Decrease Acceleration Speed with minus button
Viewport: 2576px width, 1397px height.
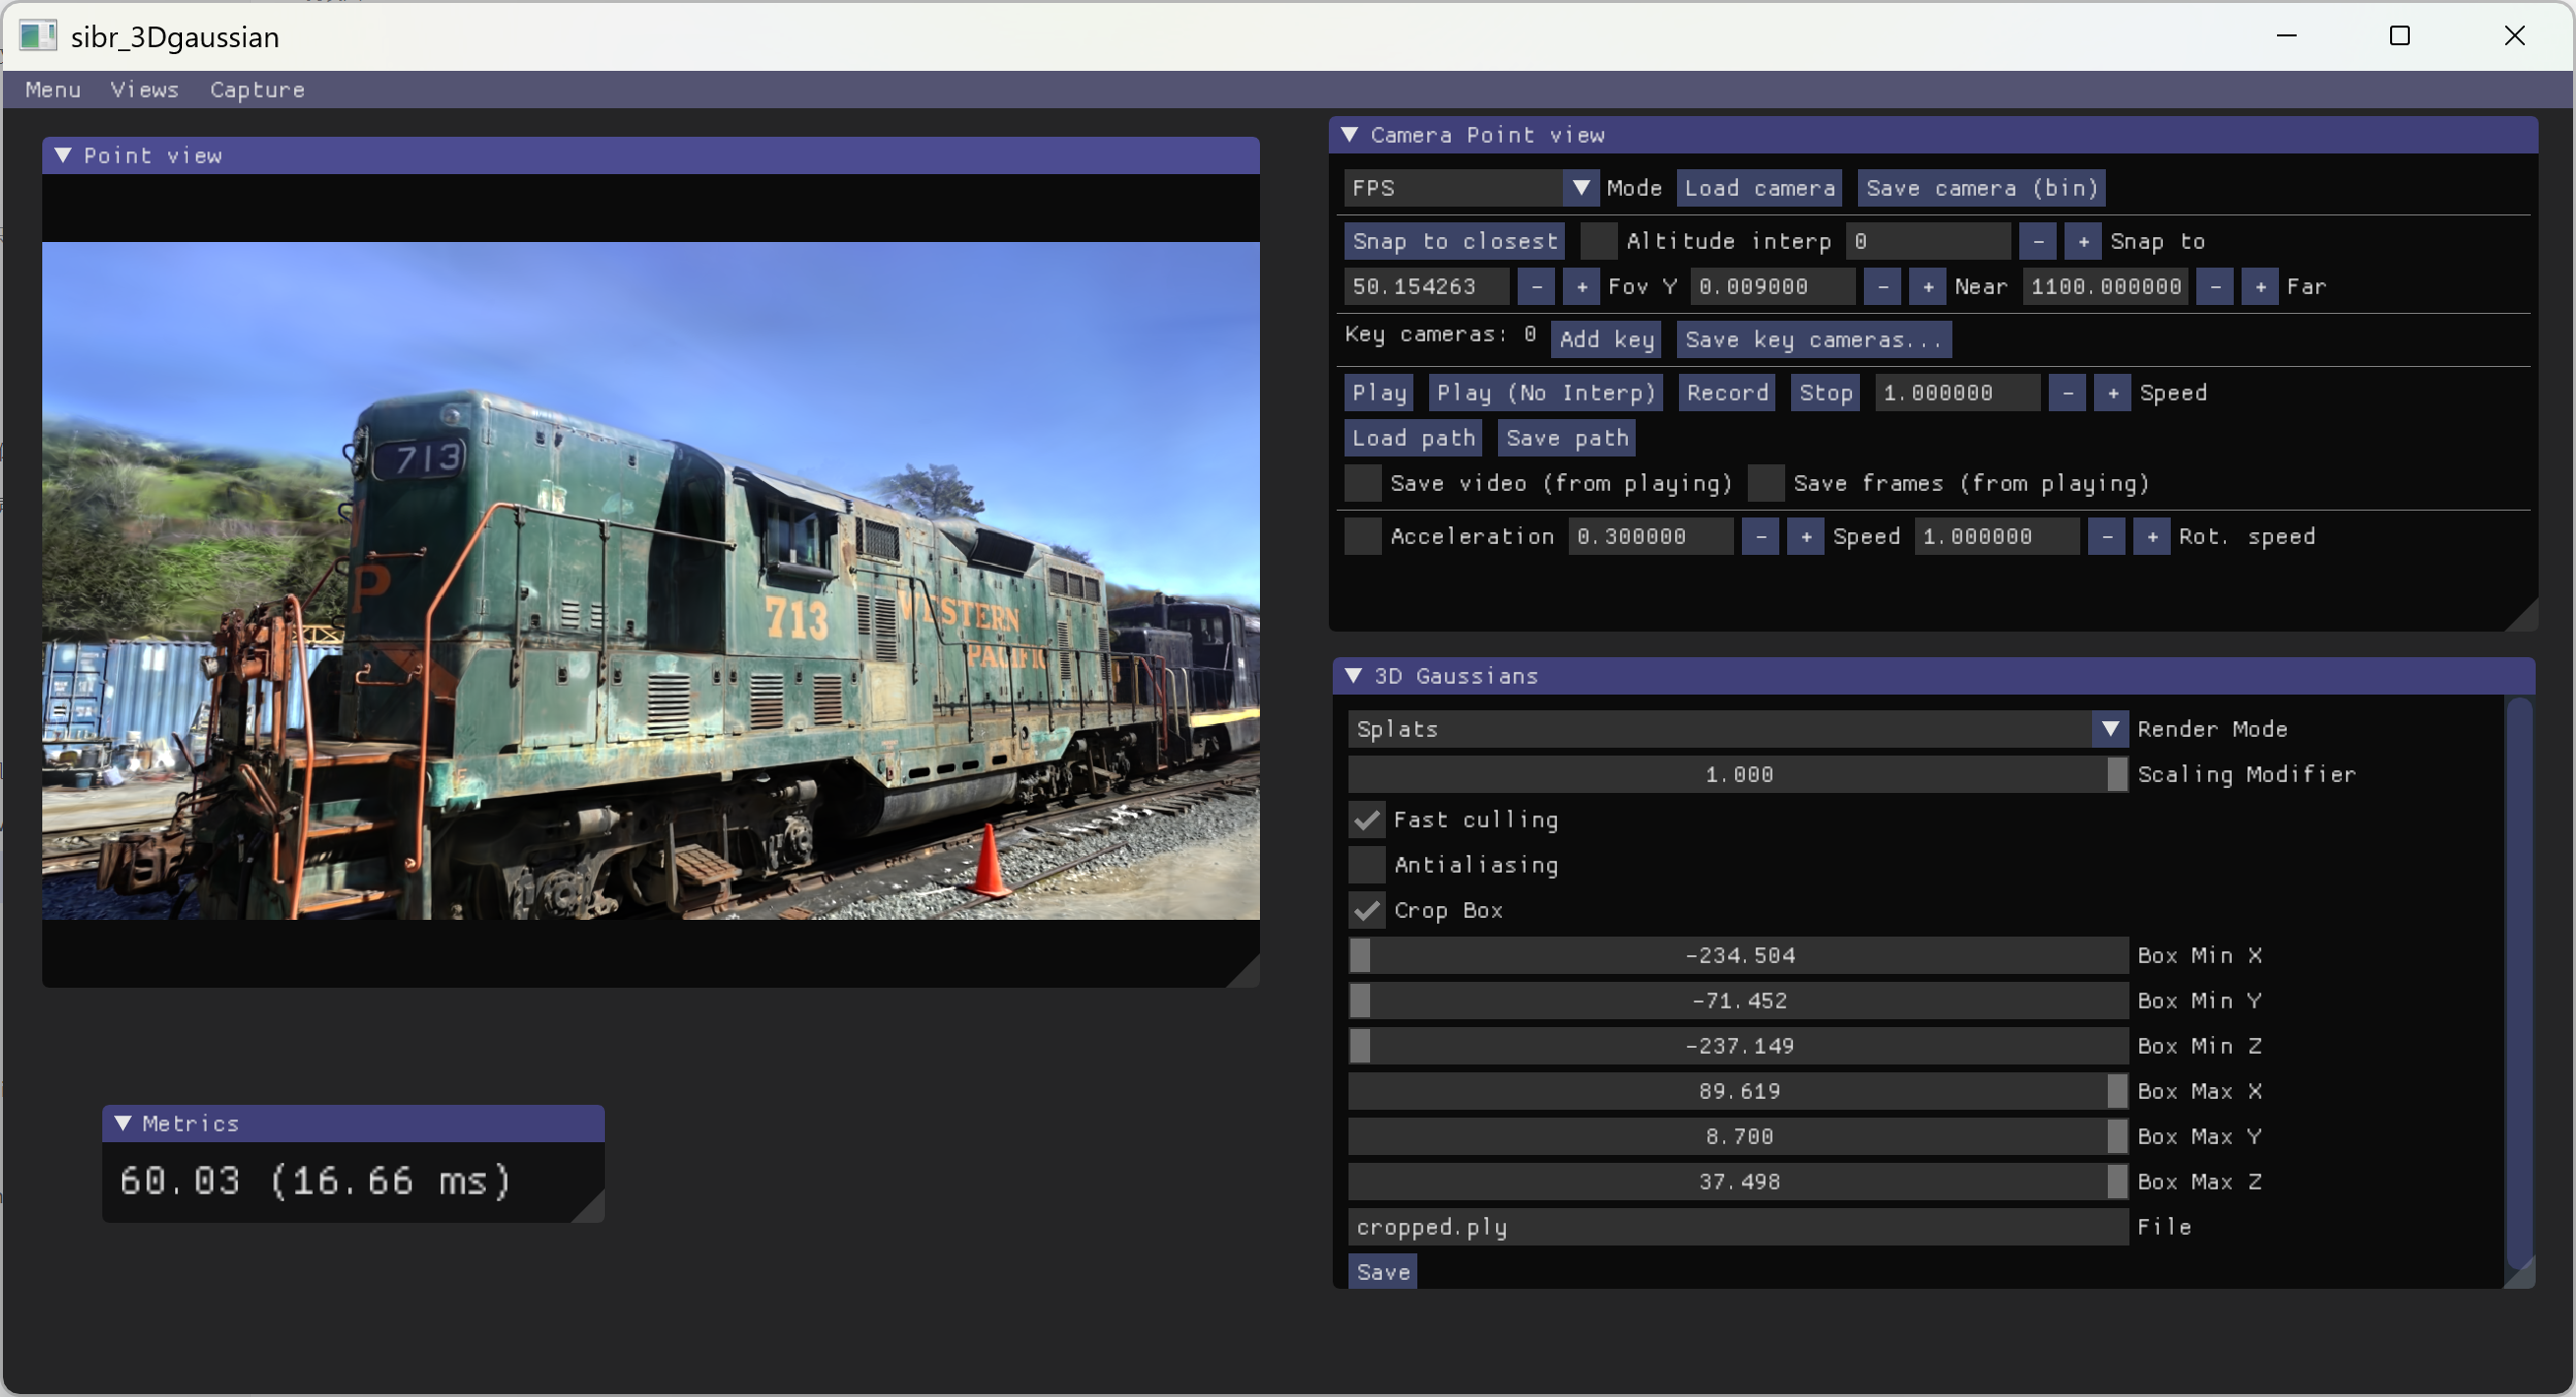pyautogui.click(x=1760, y=537)
